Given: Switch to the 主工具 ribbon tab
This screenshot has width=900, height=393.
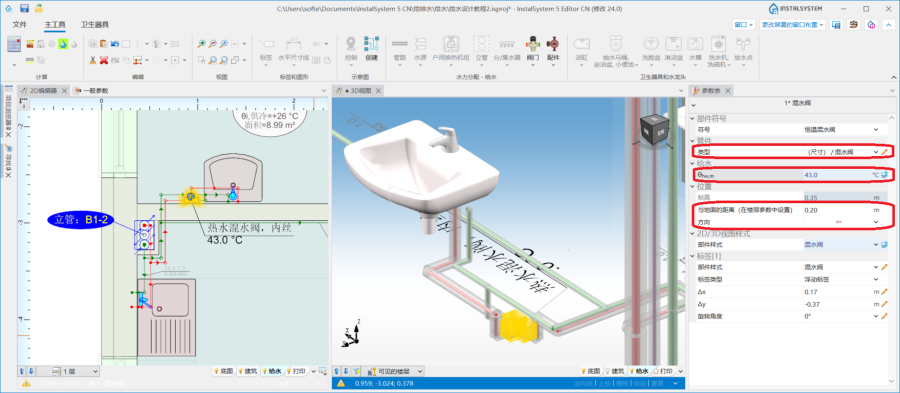Looking at the screenshot, I should coord(55,25).
